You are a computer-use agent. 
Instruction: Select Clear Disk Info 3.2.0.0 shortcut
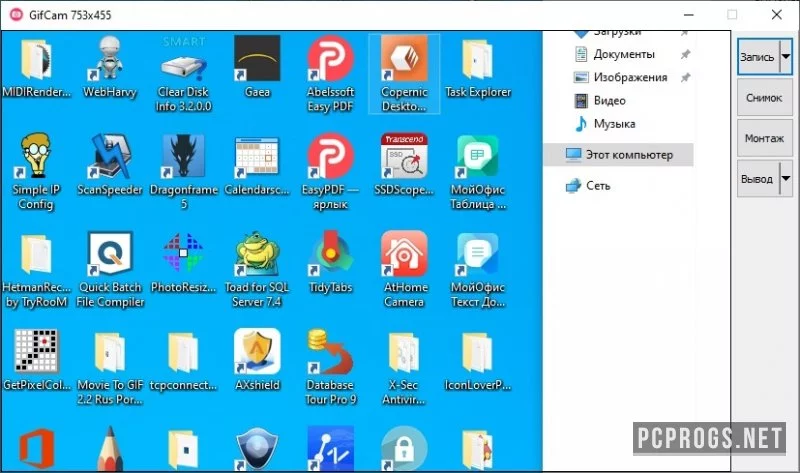pyautogui.click(x=183, y=74)
